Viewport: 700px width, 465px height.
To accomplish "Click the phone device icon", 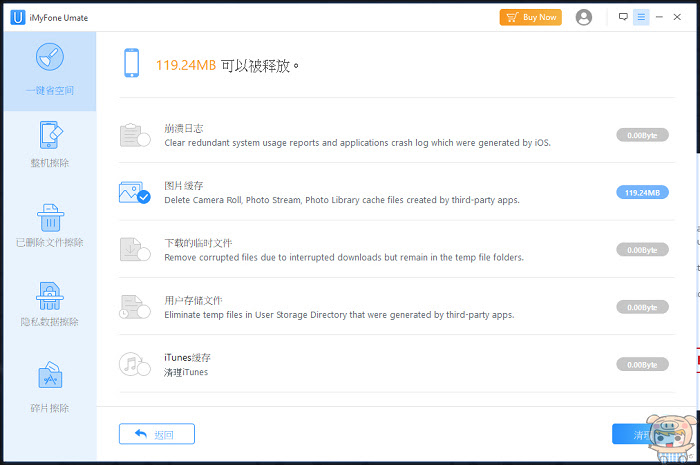I will pos(131,63).
